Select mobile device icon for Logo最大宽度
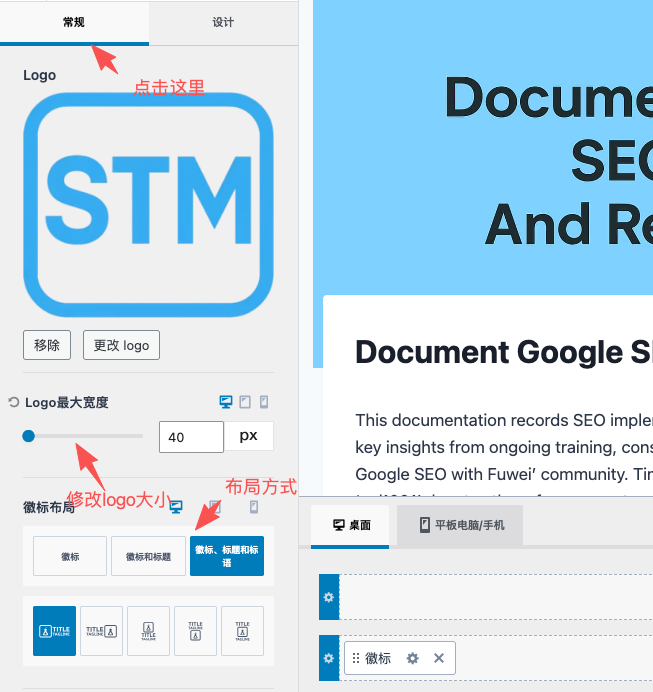 264,402
